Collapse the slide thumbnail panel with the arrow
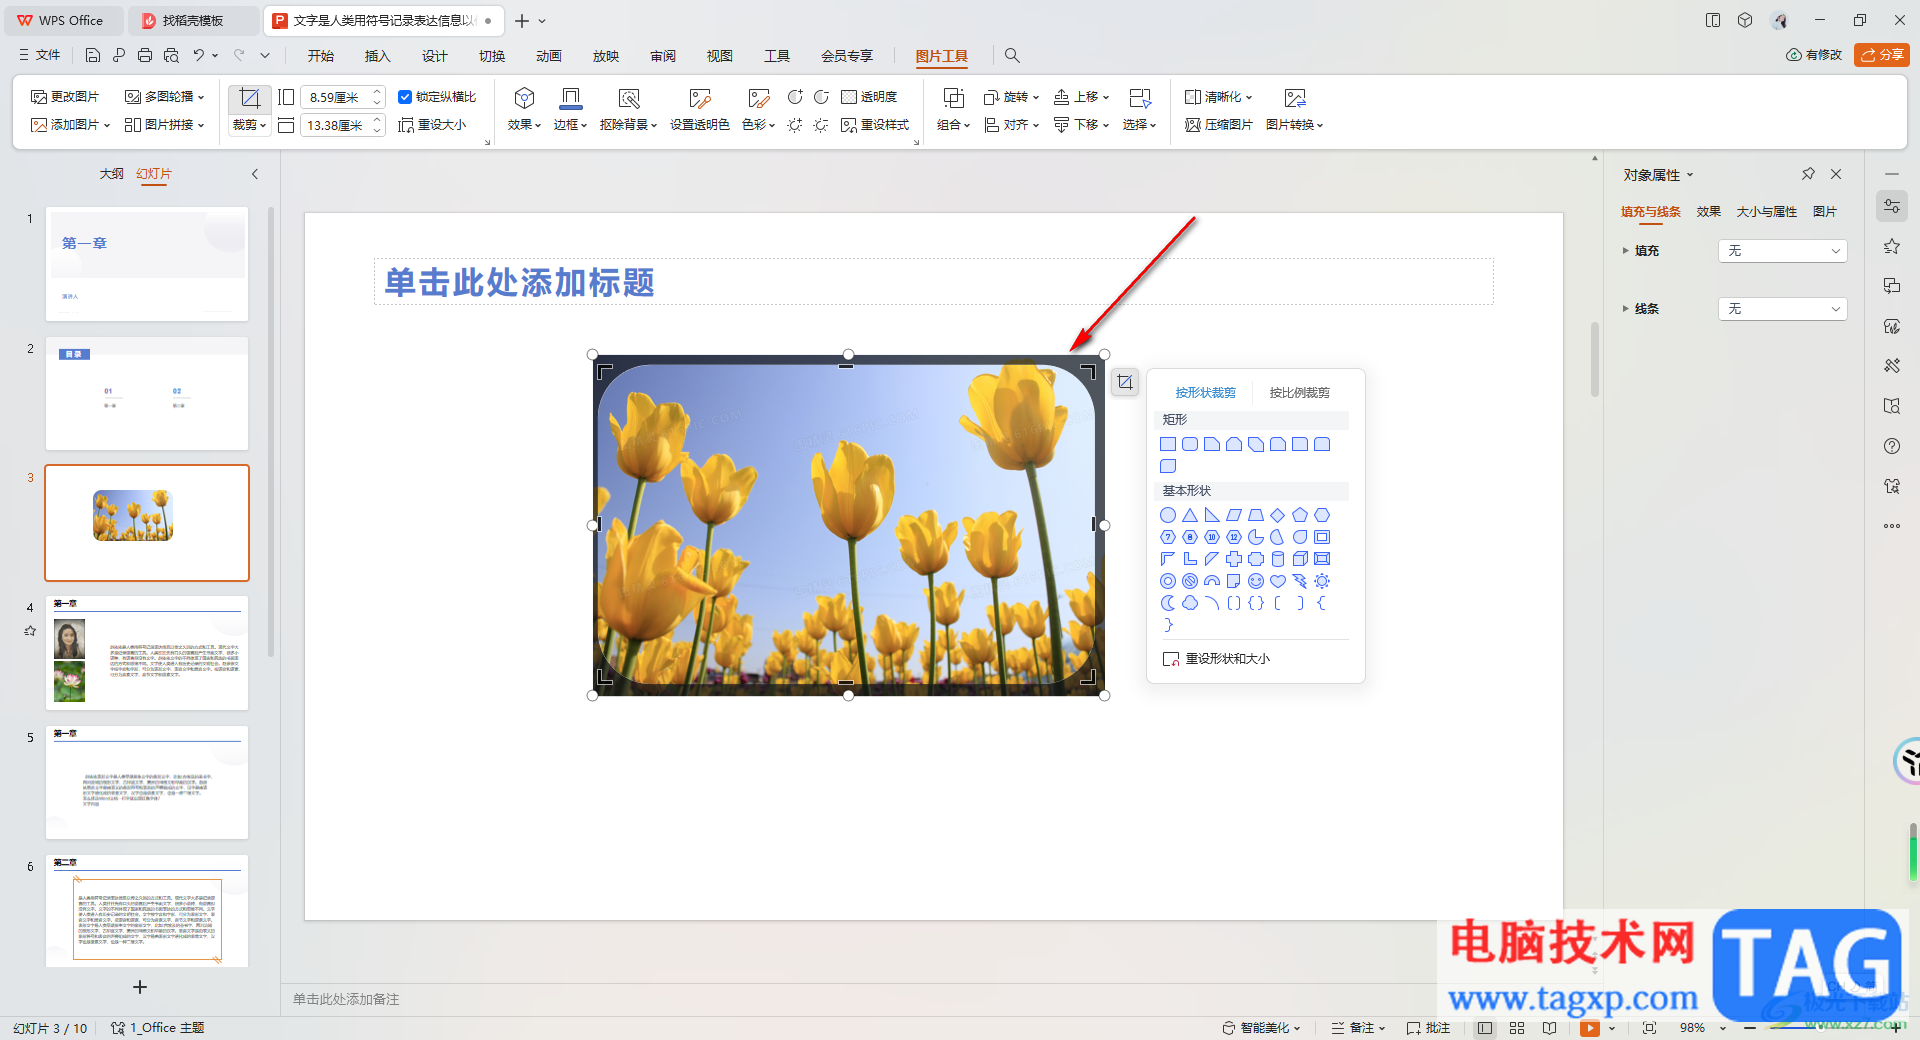1920x1040 pixels. (255, 174)
